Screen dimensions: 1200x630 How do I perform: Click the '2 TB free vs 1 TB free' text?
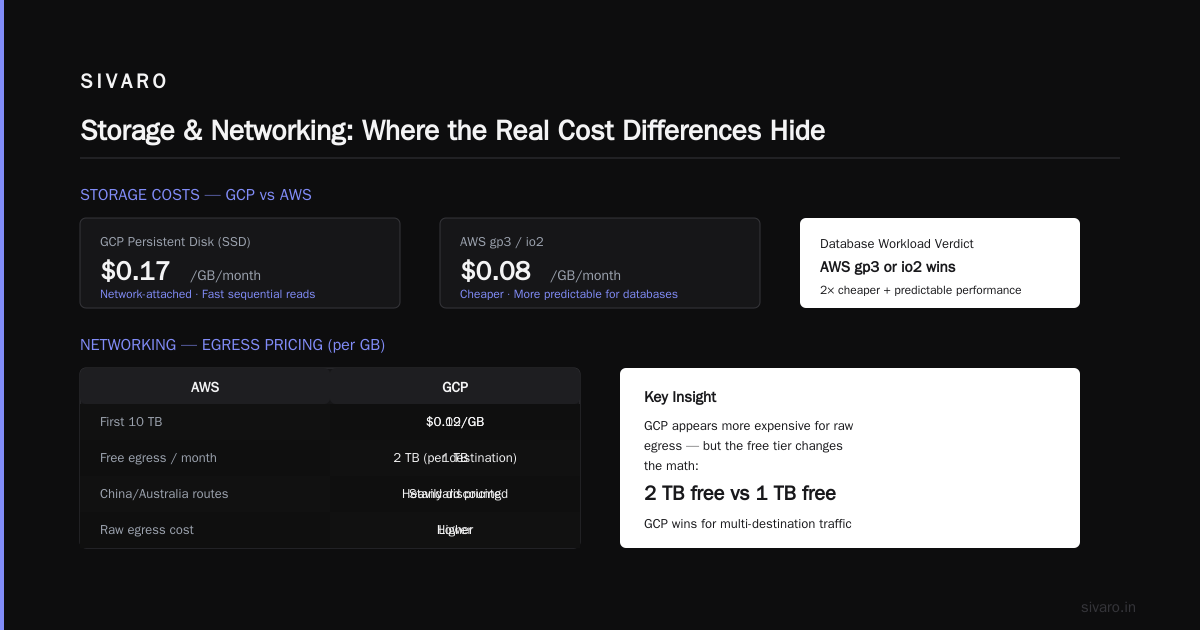coord(740,493)
